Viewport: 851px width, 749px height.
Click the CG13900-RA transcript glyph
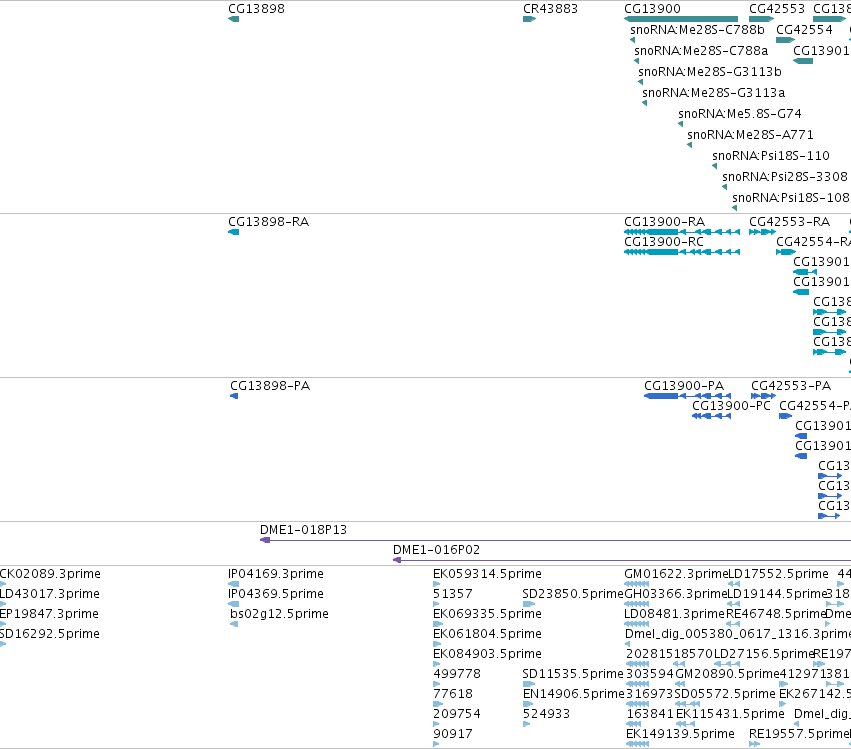pos(682,232)
